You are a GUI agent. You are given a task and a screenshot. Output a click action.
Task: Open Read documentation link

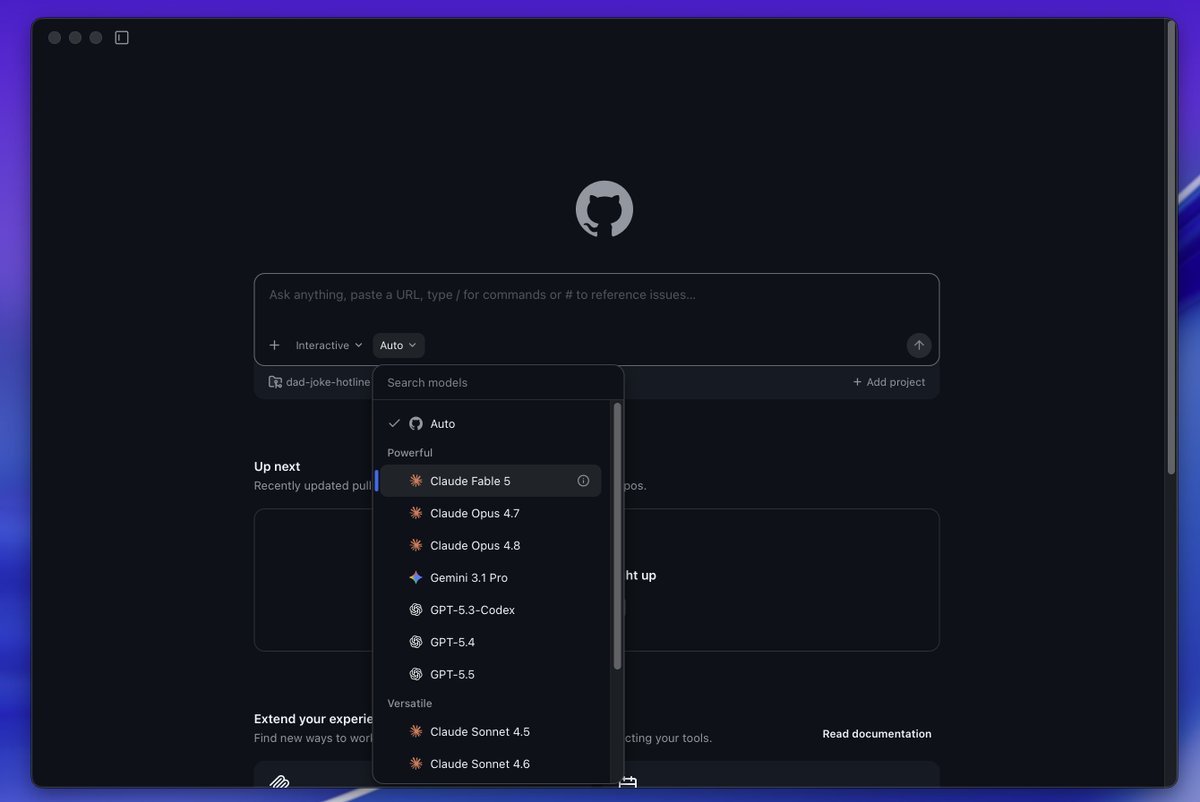pos(877,734)
